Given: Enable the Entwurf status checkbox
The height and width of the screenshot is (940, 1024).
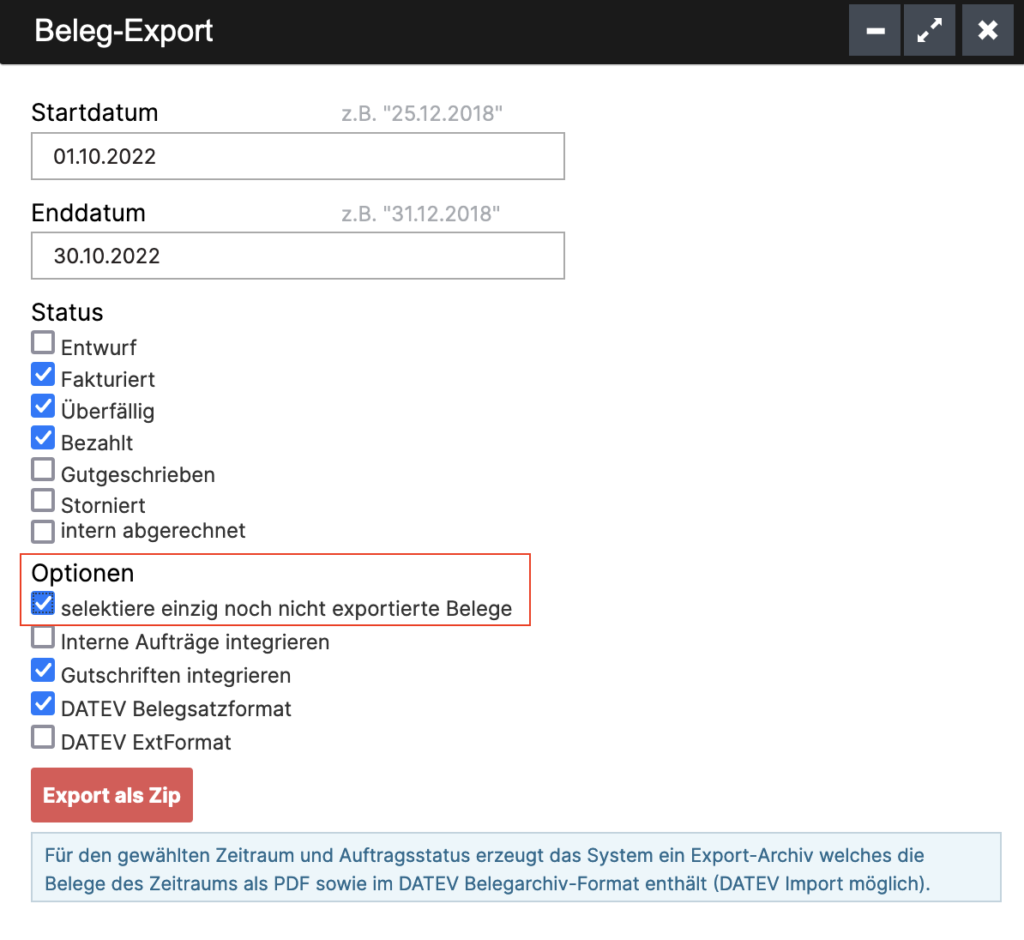Looking at the screenshot, I should coord(42,342).
